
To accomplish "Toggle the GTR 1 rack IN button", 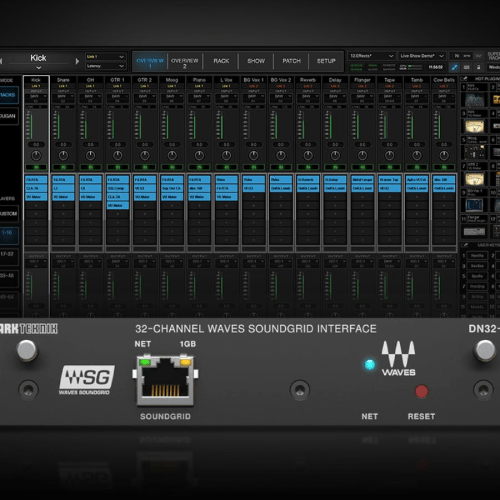I will [x=117, y=167].
